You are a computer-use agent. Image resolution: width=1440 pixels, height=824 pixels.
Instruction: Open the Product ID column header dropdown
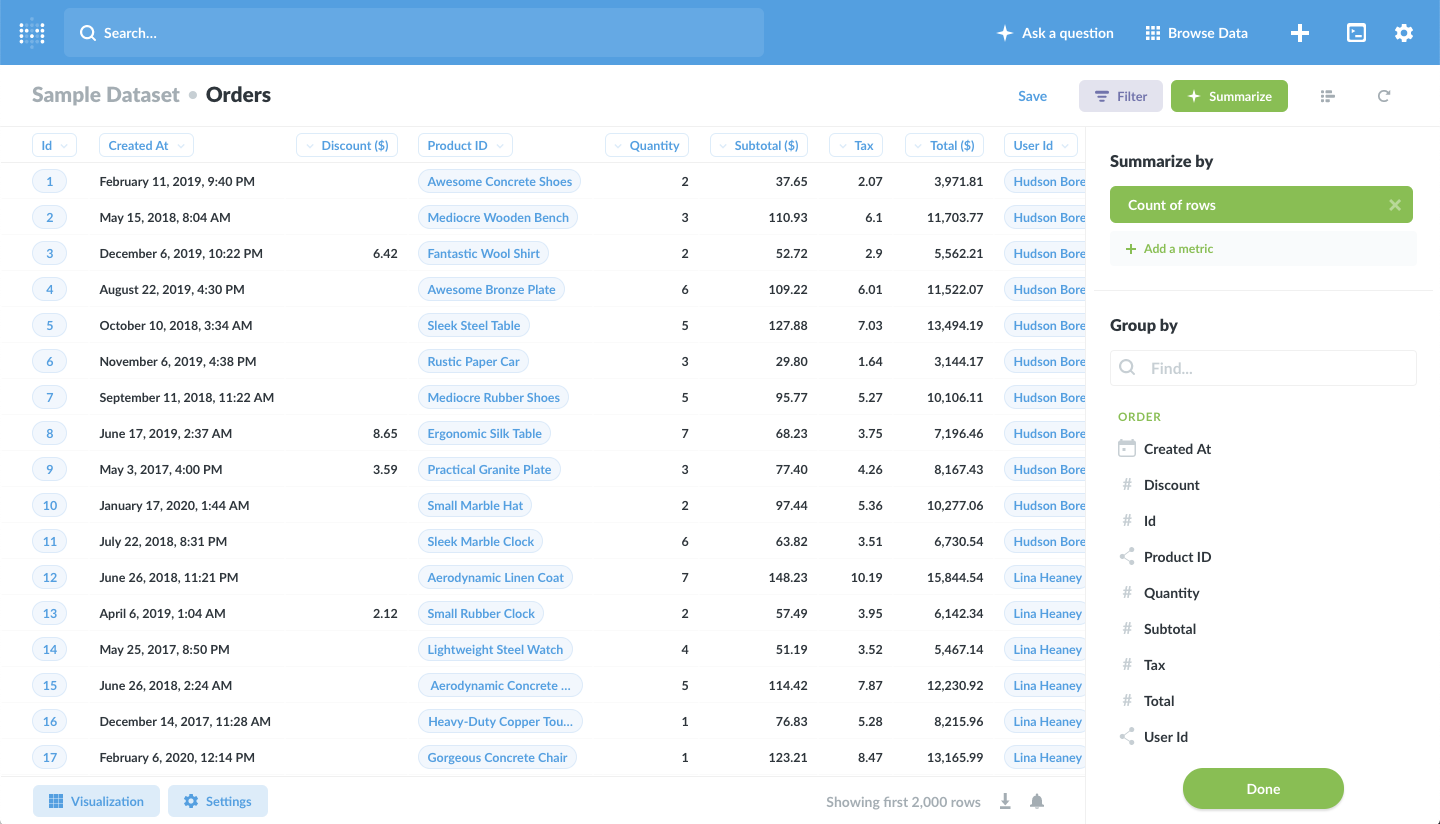pyautogui.click(x=465, y=146)
